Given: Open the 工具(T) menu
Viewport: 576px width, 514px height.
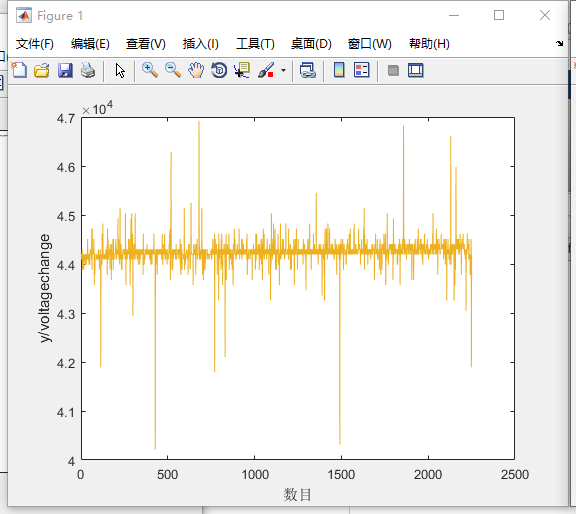Looking at the screenshot, I should point(255,44).
